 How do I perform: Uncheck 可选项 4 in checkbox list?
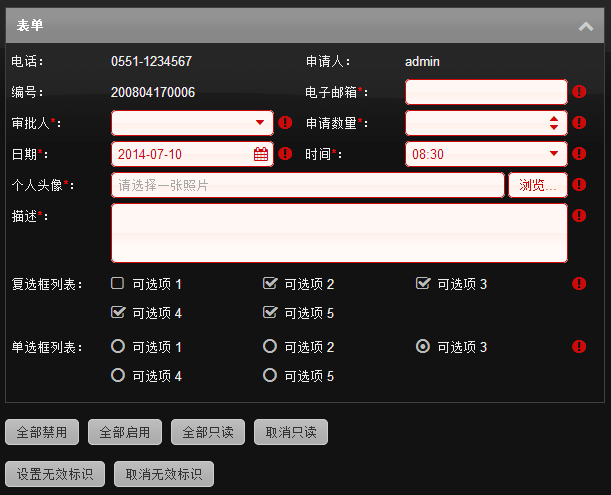coord(118,312)
